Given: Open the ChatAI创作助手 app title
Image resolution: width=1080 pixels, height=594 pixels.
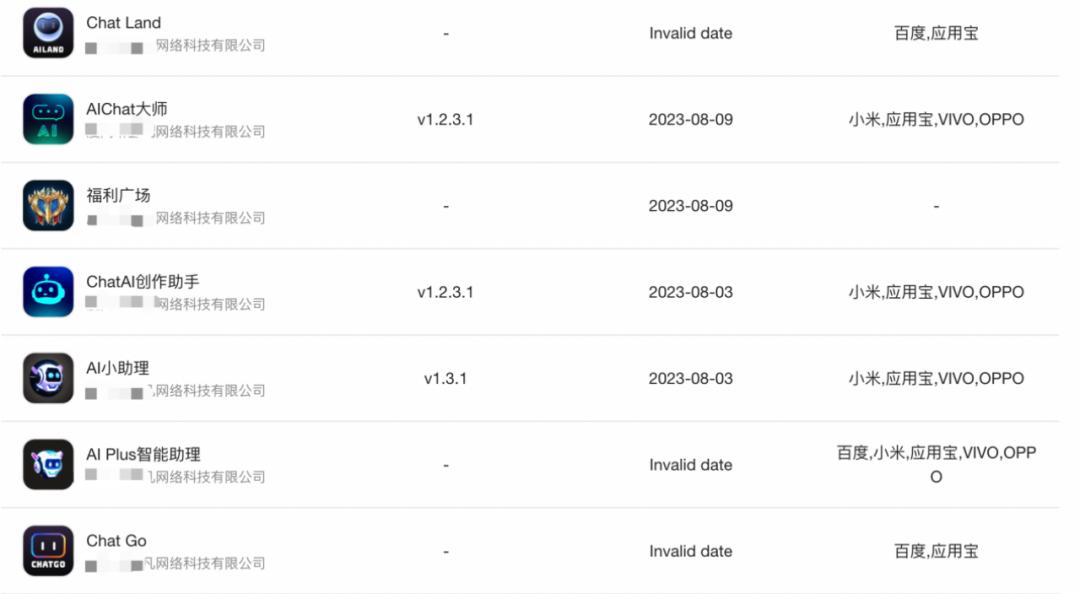Looking at the screenshot, I should coord(142,282).
